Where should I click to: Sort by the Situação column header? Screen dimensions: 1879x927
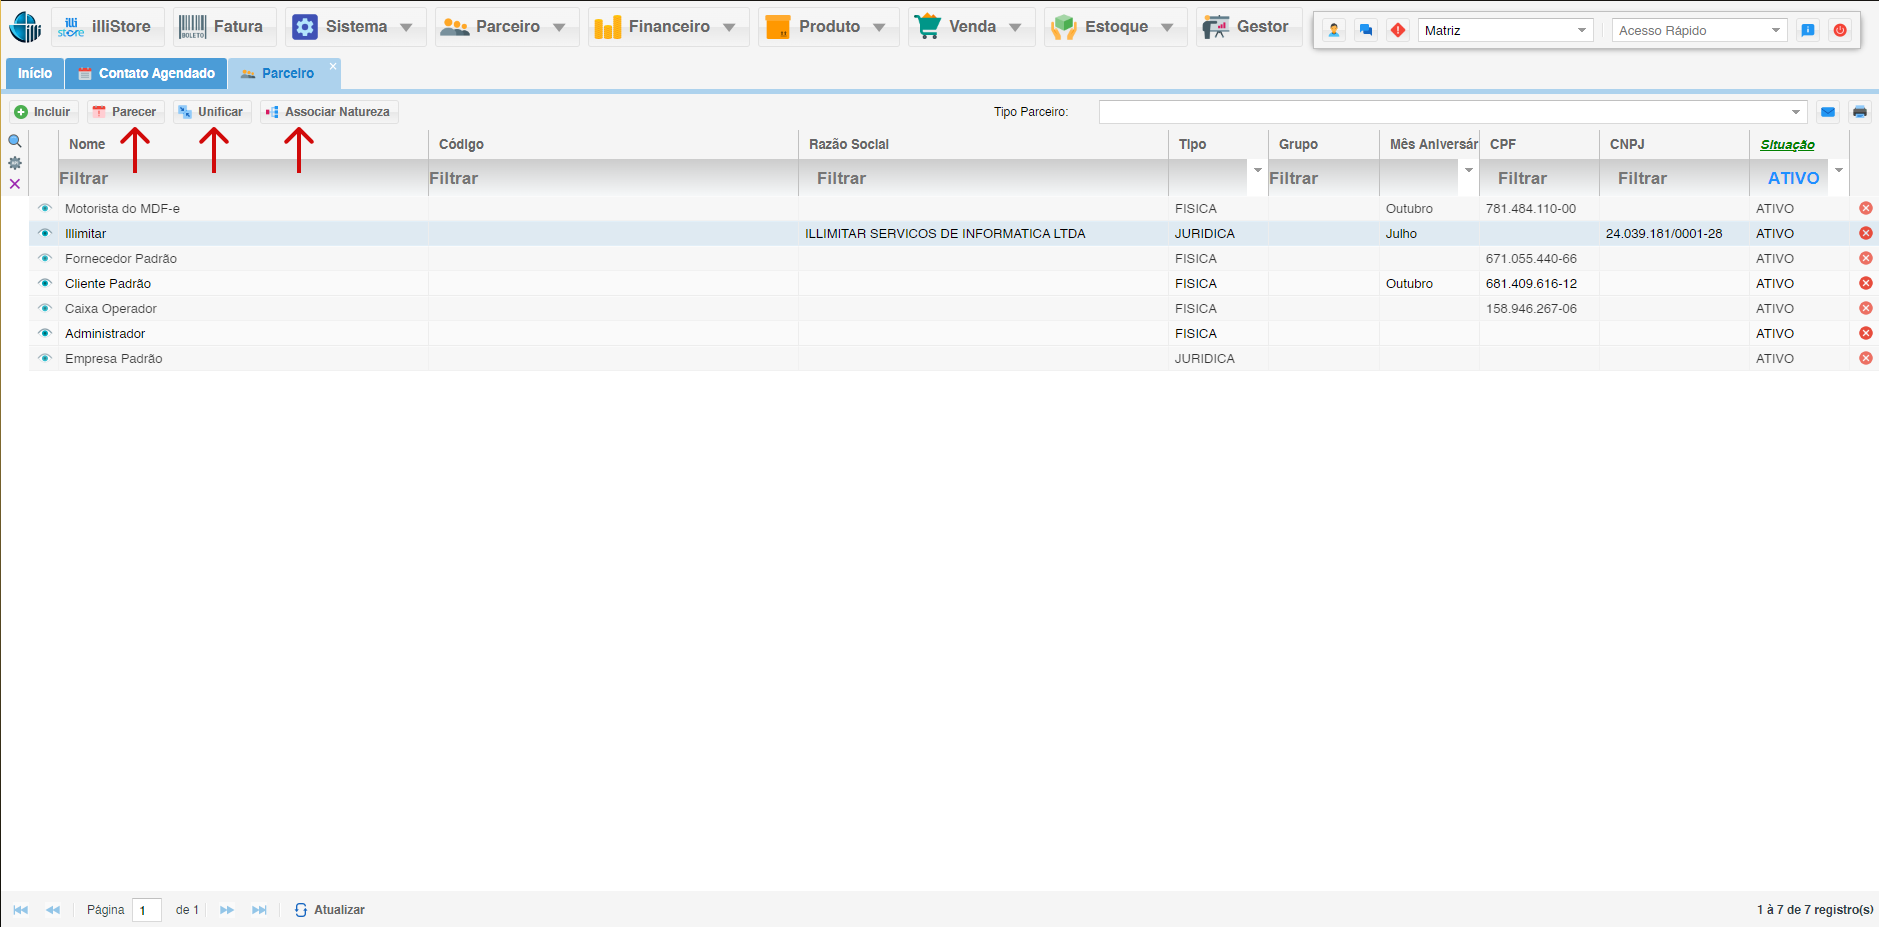click(1787, 145)
